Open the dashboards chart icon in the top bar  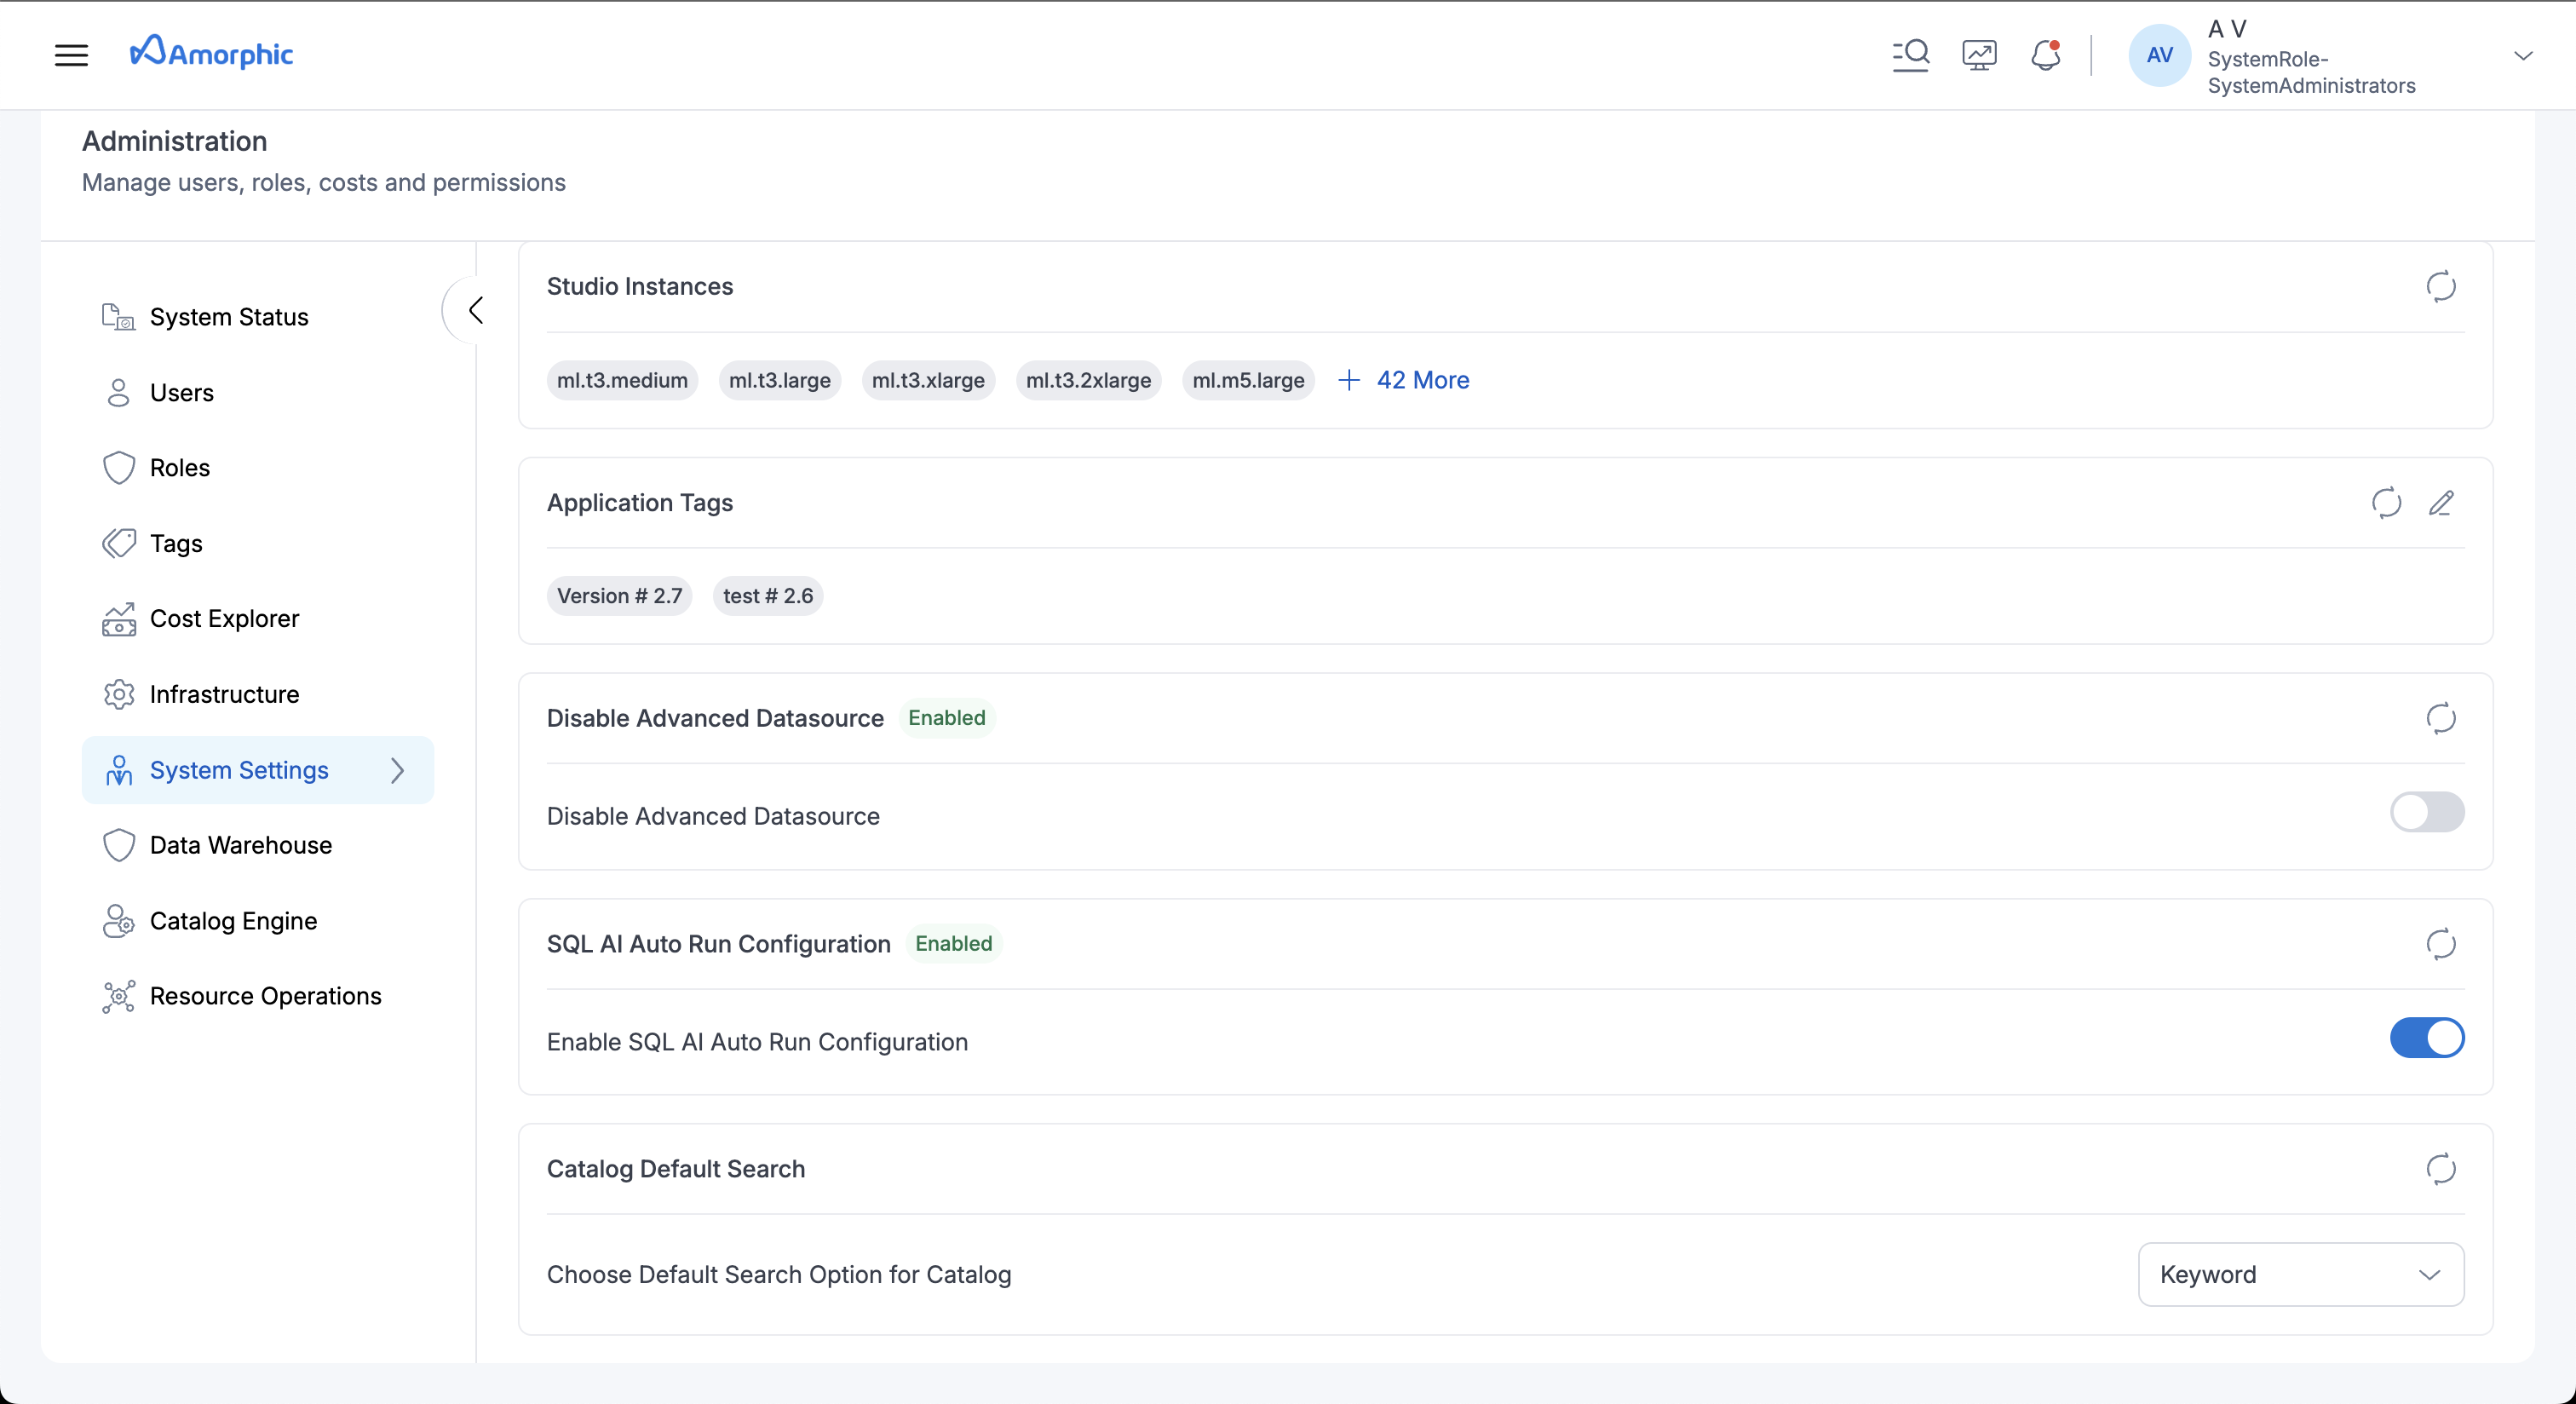[x=1978, y=55]
